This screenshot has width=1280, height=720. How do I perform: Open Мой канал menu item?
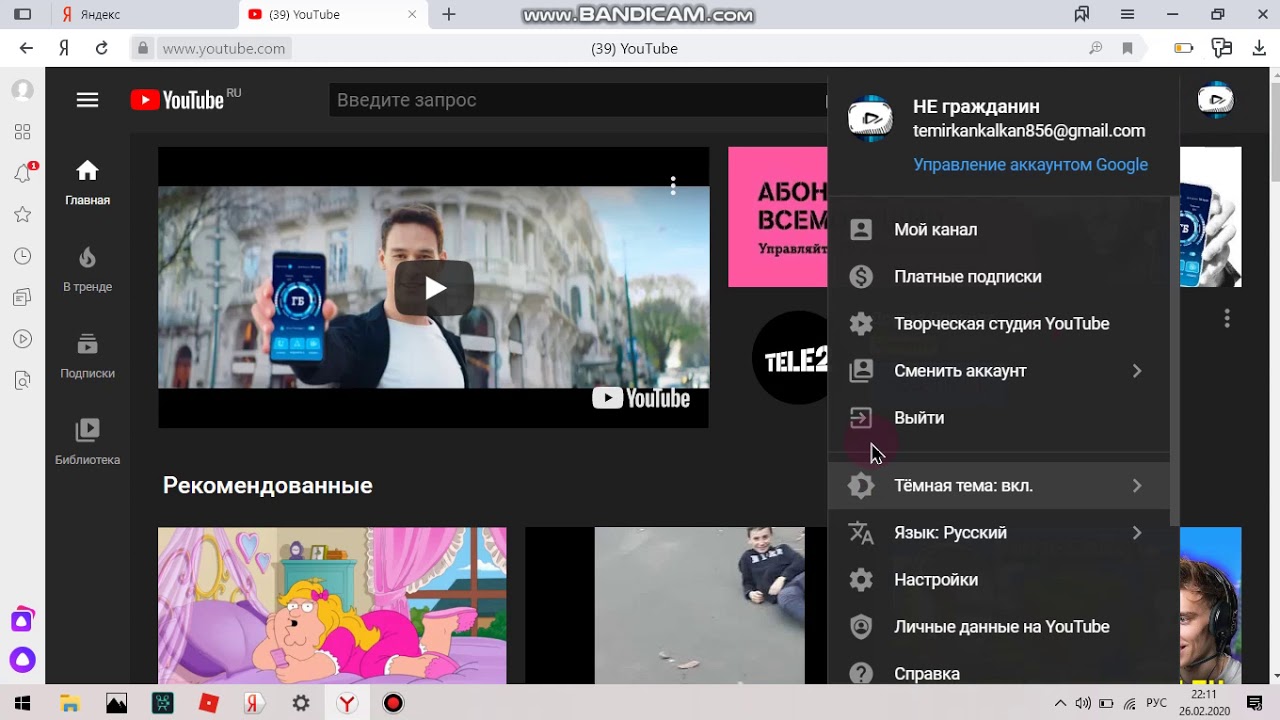[998, 229]
